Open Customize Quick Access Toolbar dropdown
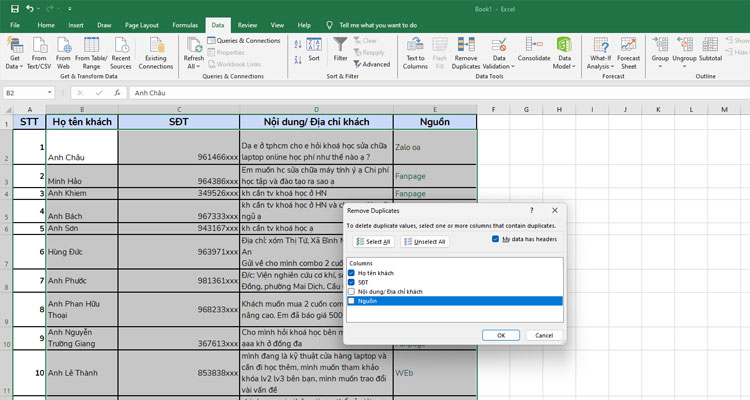This screenshot has width=750, height=400. (x=70, y=9)
